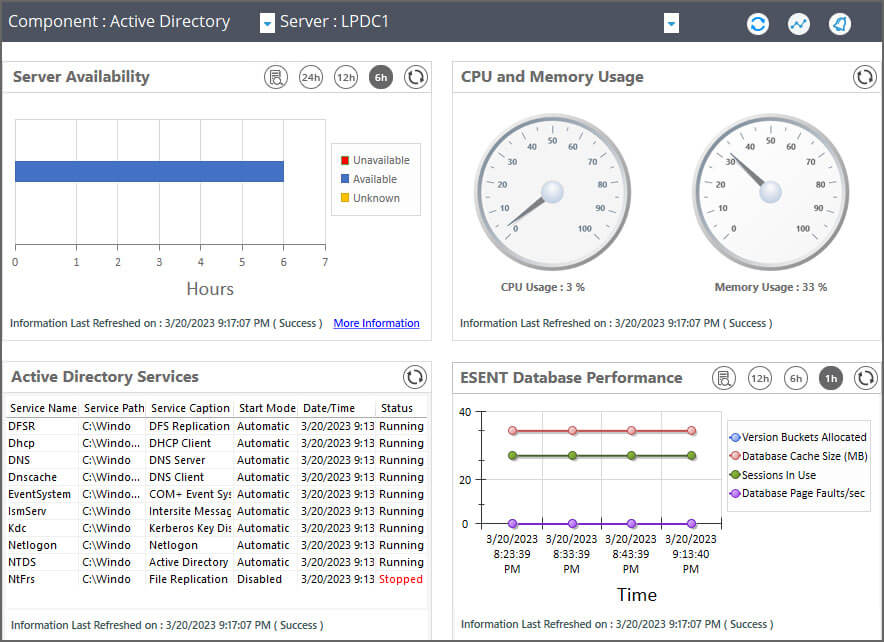The image size is (884, 642).
Task: Click the CPU Usage : 3 % label
Action: pyautogui.click(x=542, y=287)
